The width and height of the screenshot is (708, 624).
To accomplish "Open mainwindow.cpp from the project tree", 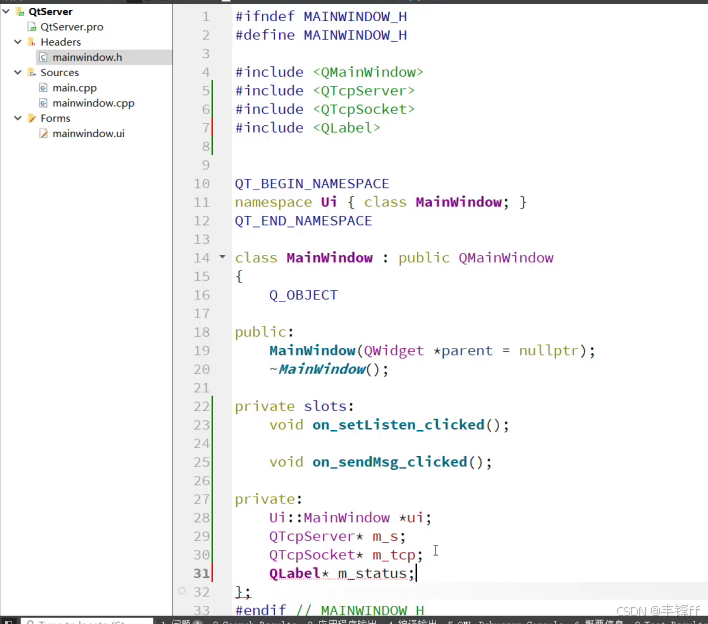I will [x=93, y=103].
